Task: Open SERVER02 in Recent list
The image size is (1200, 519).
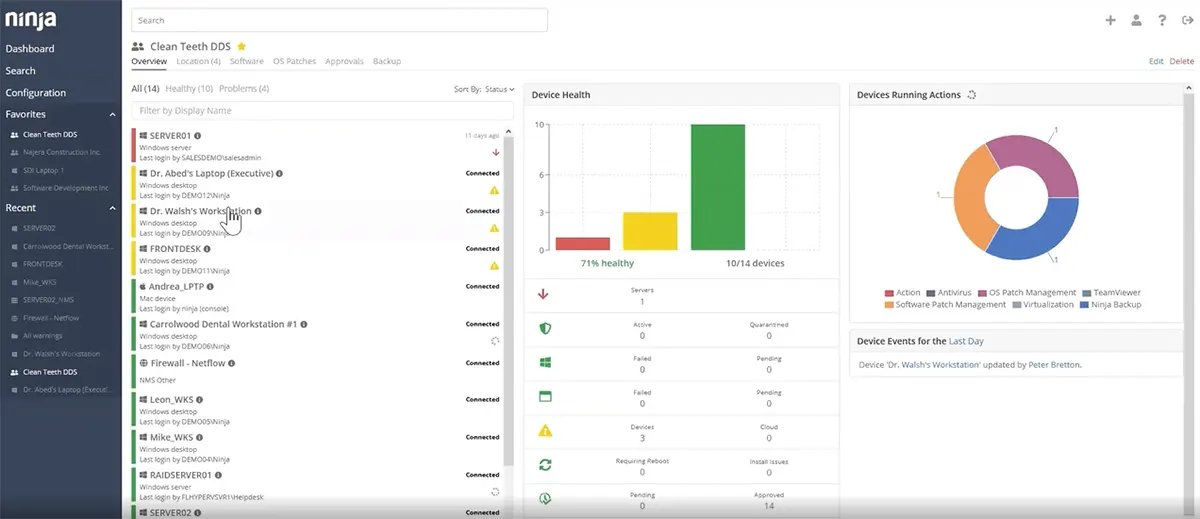Action: (x=40, y=228)
